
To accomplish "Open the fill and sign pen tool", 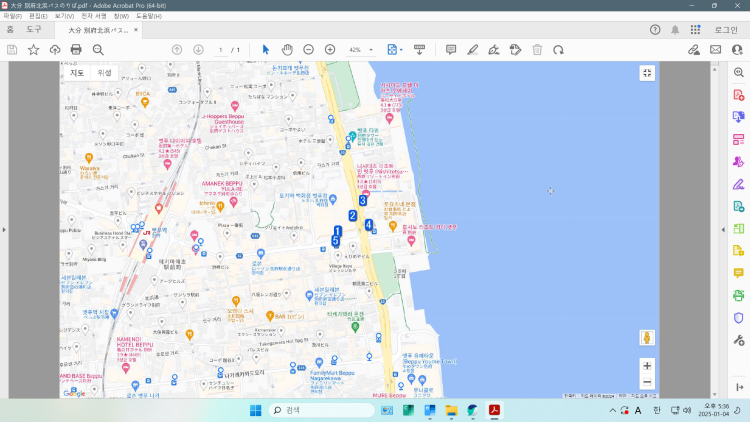I will [x=739, y=184].
